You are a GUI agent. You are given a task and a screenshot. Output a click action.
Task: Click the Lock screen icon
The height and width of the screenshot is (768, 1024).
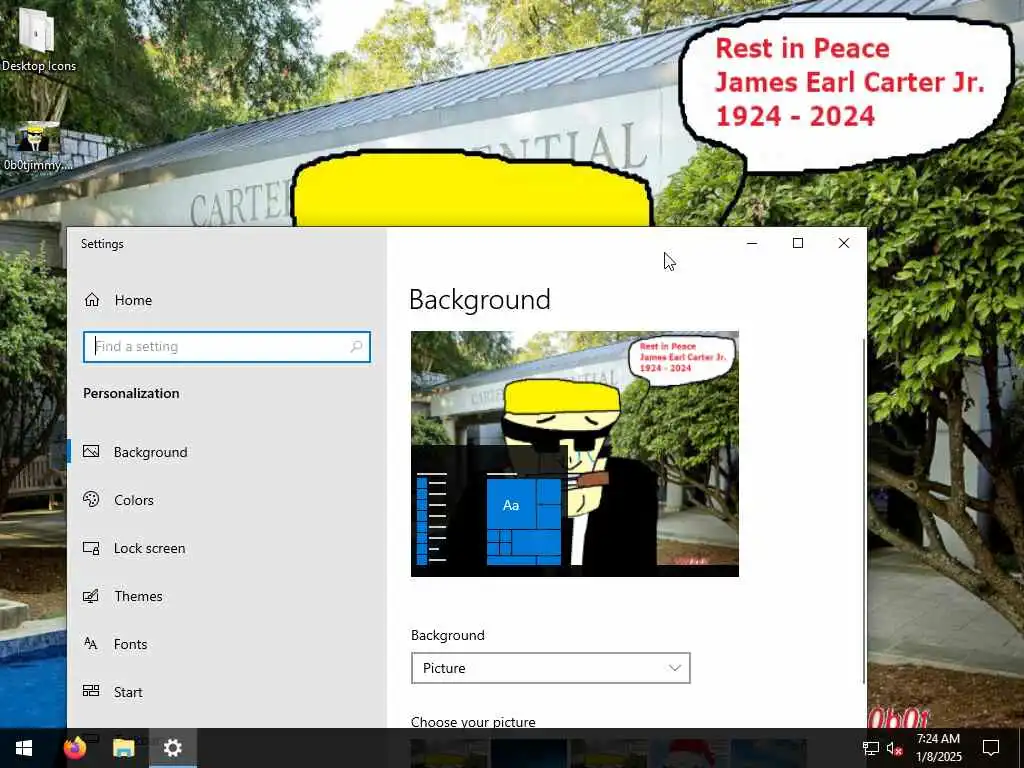click(x=91, y=548)
